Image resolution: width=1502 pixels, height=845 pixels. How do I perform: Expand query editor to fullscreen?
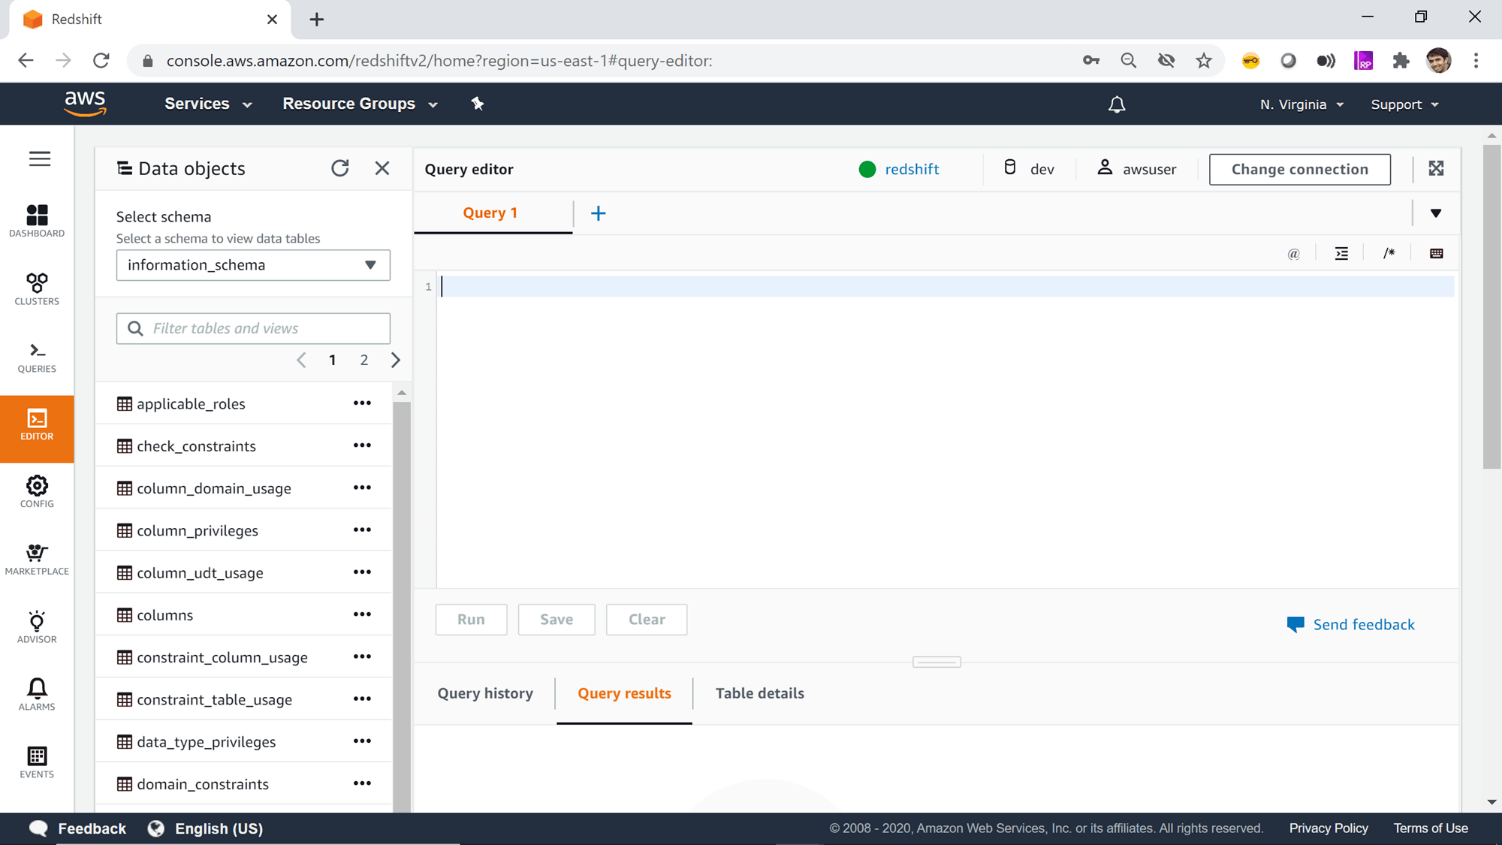[x=1436, y=169]
